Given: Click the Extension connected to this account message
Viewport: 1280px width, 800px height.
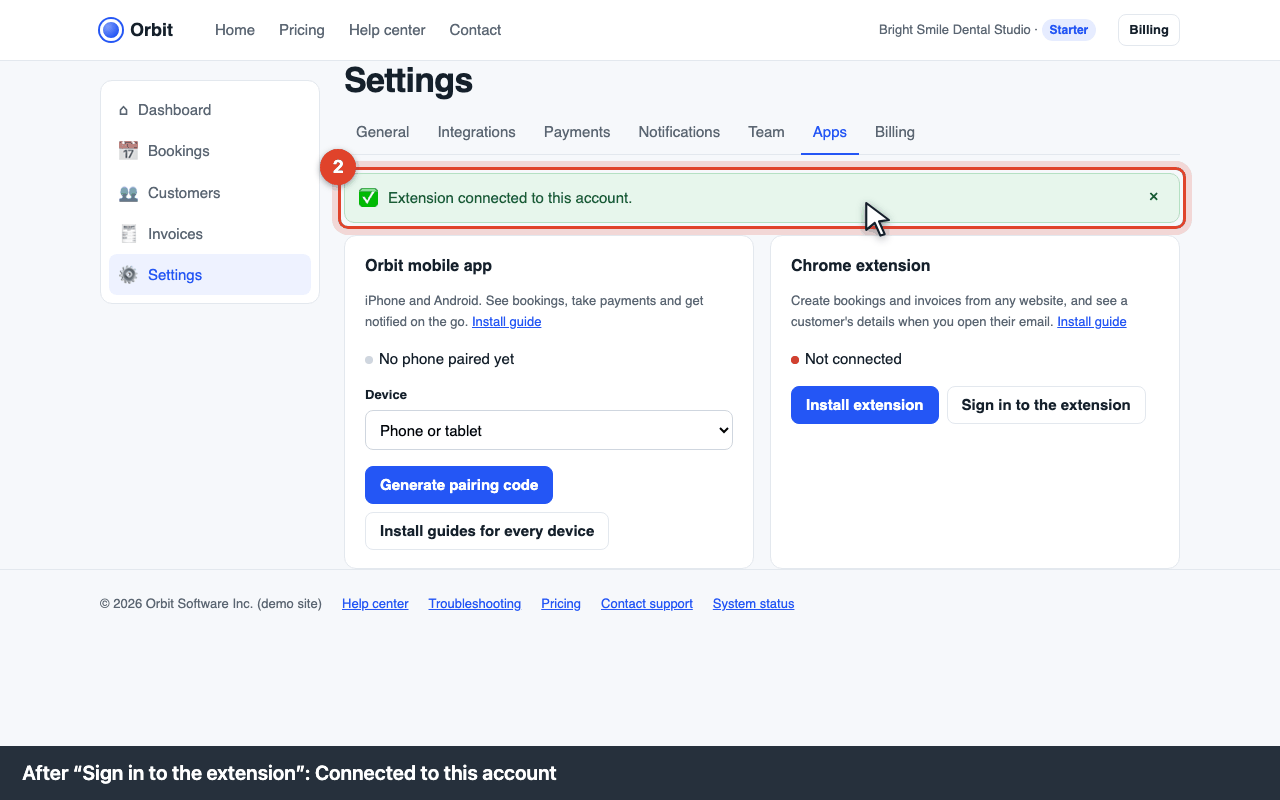Looking at the screenshot, I should (x=510, y=198).
